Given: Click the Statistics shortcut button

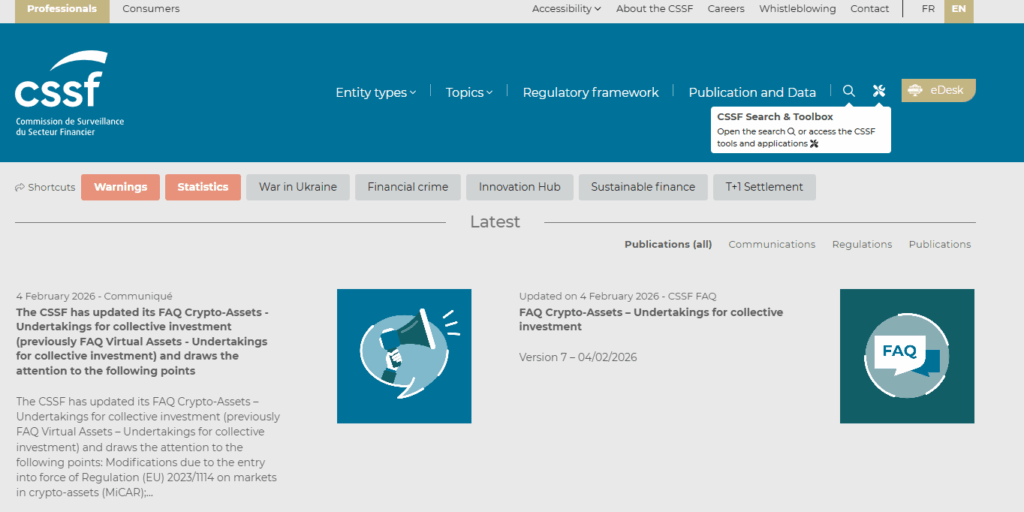Looking at the screenshot, I should [203, 187].
